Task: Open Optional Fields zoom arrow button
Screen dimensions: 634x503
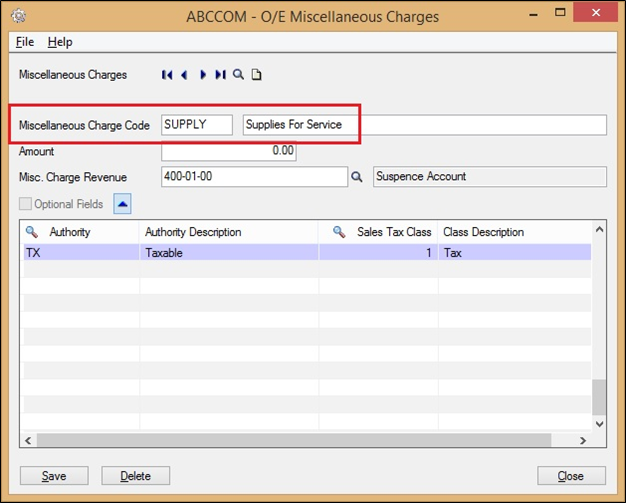Action: pyautogui.click(x=123, y=203)
